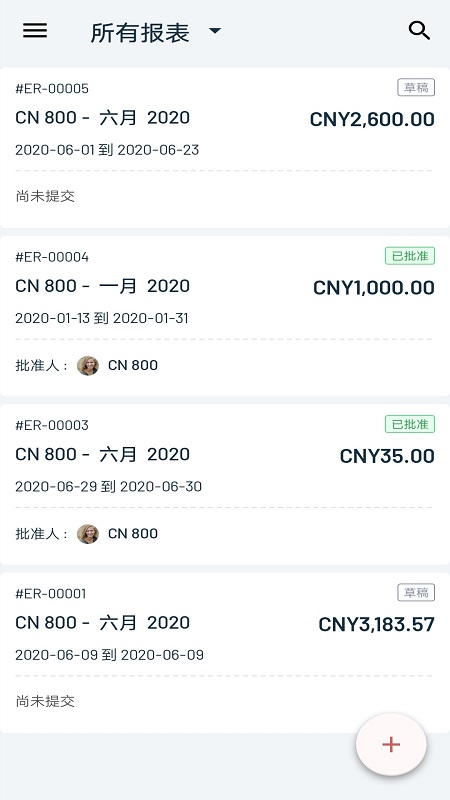The width and height of the screenshot is (450, 800).
Task: Open report #ER-00001
Action: pyautogui.click(x=225, y=653)
